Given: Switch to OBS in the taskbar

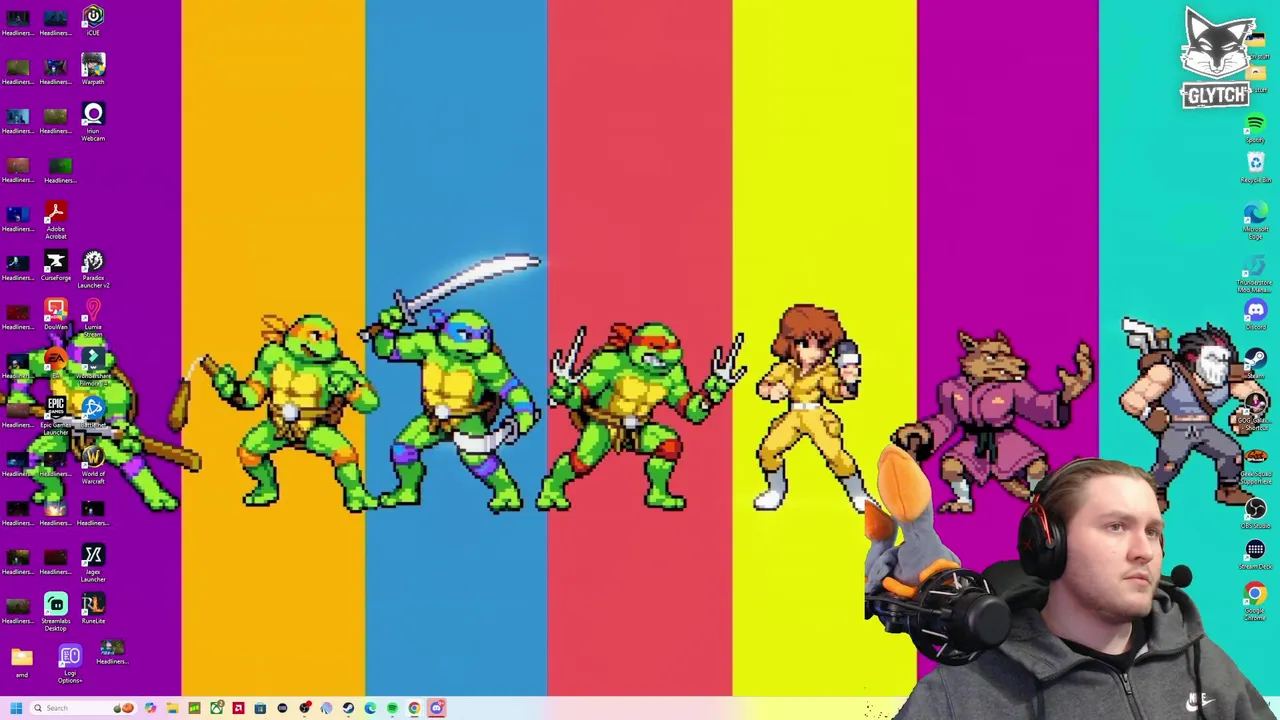Looking at the screenshot, I should pos(305,708).
